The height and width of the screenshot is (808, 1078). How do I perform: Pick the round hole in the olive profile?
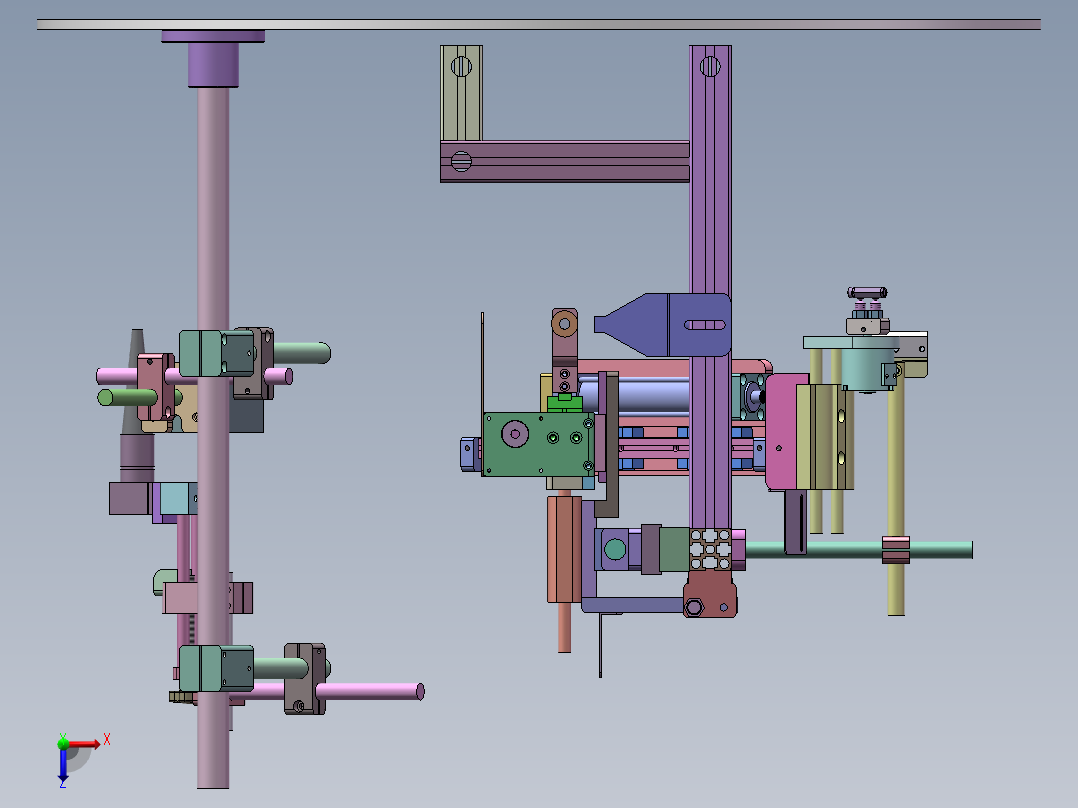point(461,67)
